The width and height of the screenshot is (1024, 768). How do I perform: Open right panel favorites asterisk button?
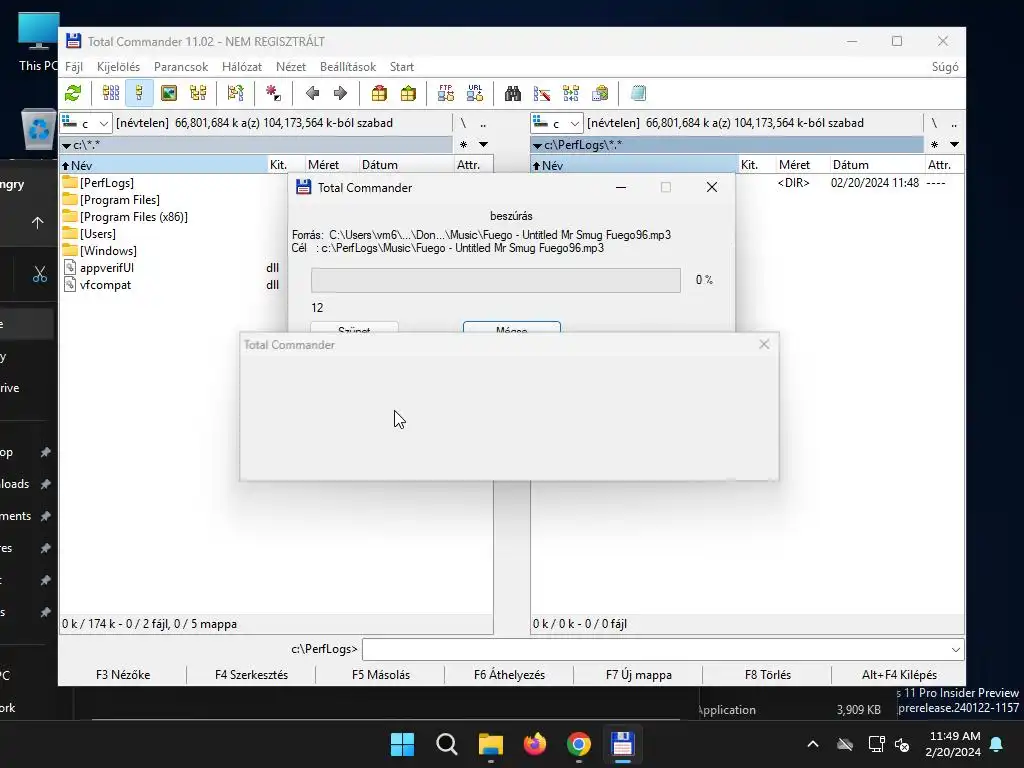click(x=935, y=144)
